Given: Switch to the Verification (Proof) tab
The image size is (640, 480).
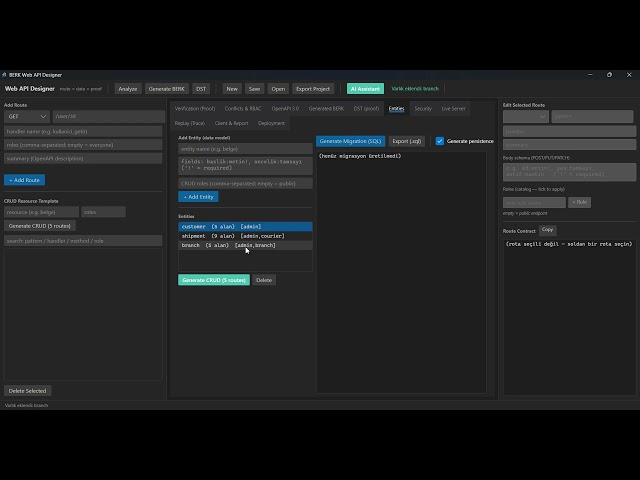Looking at the screenshot, I should (x=195, y=109).
